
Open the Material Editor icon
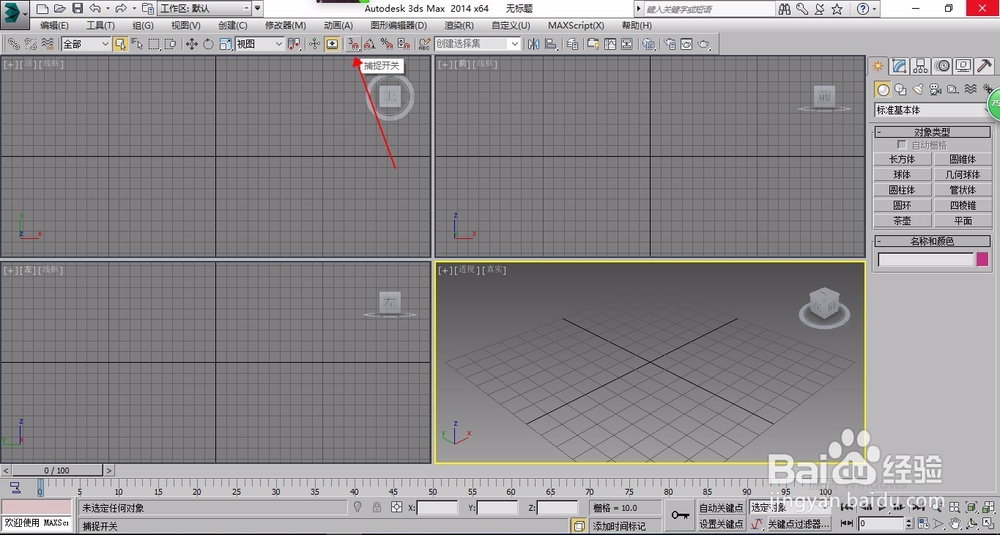click(x=649, y=43)
